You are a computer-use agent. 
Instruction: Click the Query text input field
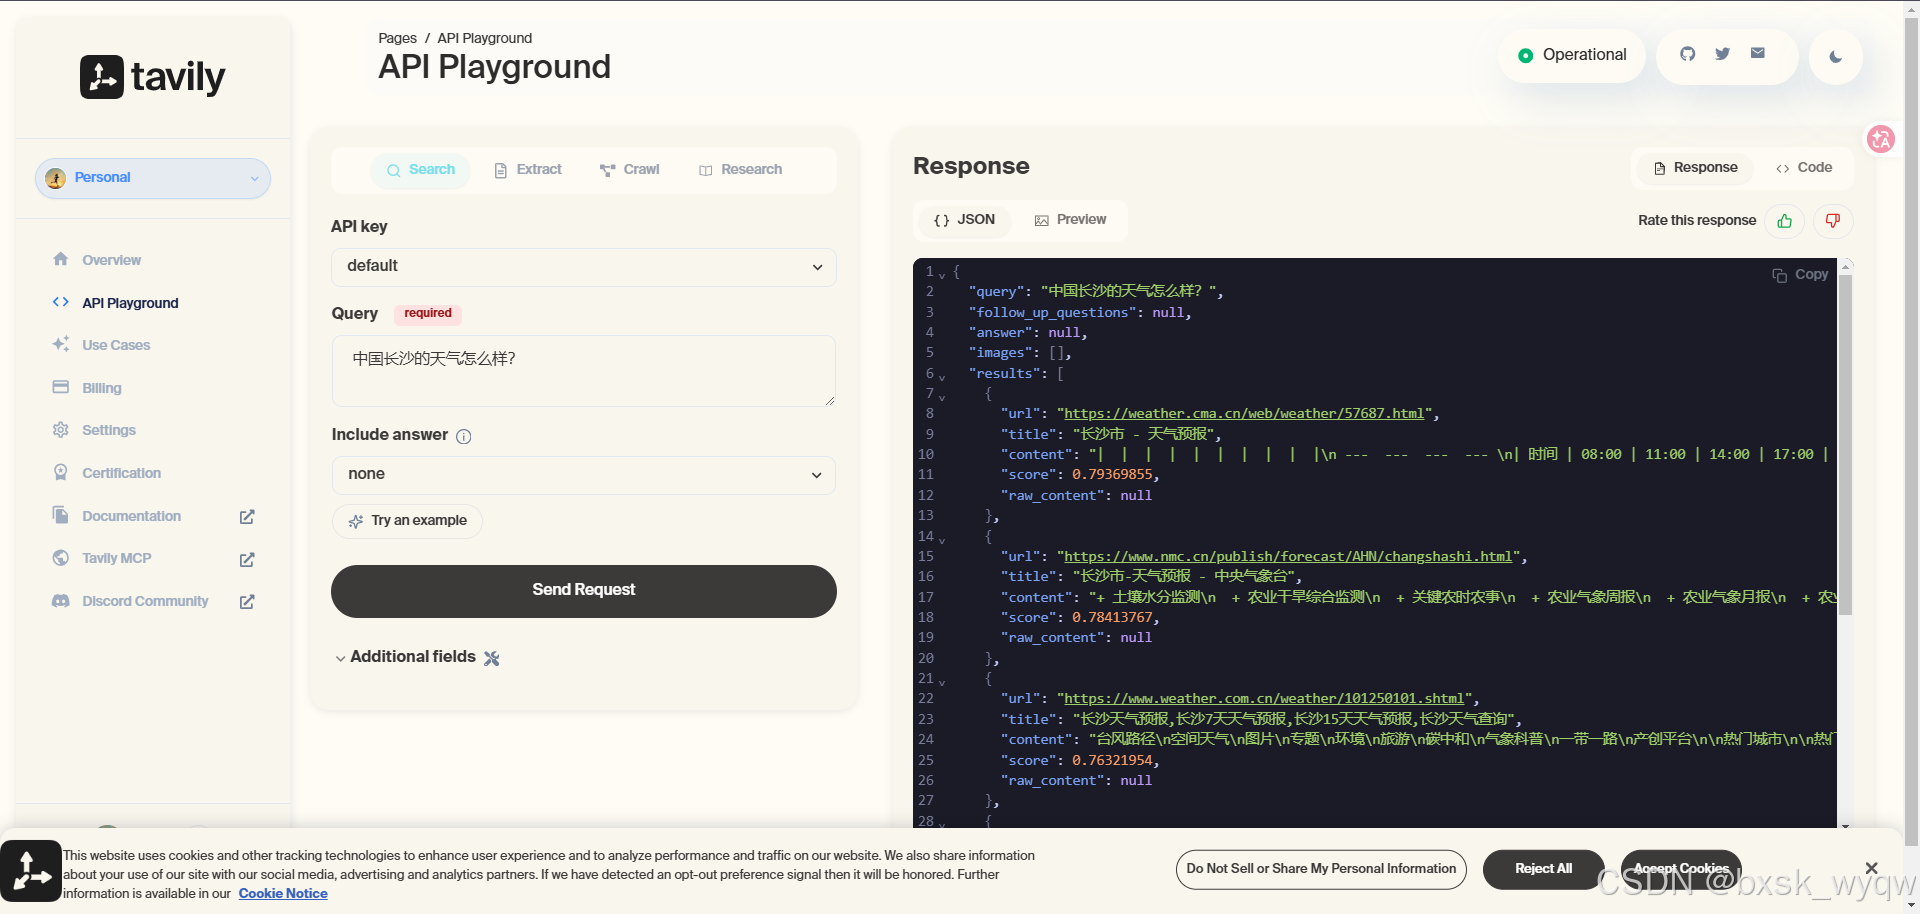pyautogui.click(x=584, y=371)
